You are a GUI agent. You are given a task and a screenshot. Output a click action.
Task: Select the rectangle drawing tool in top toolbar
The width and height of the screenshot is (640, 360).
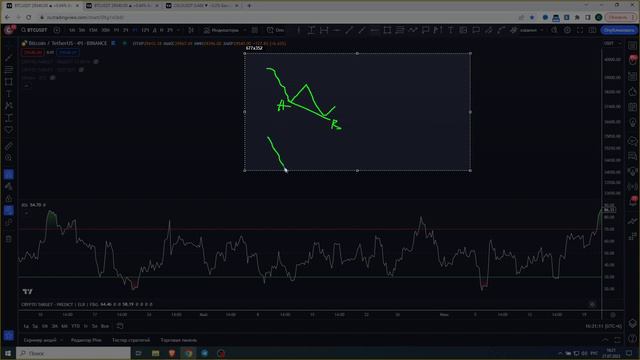click(387, 30)
